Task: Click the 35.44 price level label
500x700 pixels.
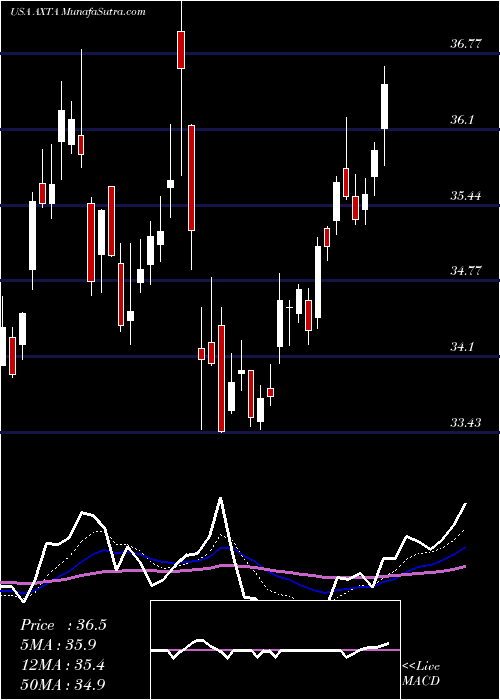Action: [466, 195]
